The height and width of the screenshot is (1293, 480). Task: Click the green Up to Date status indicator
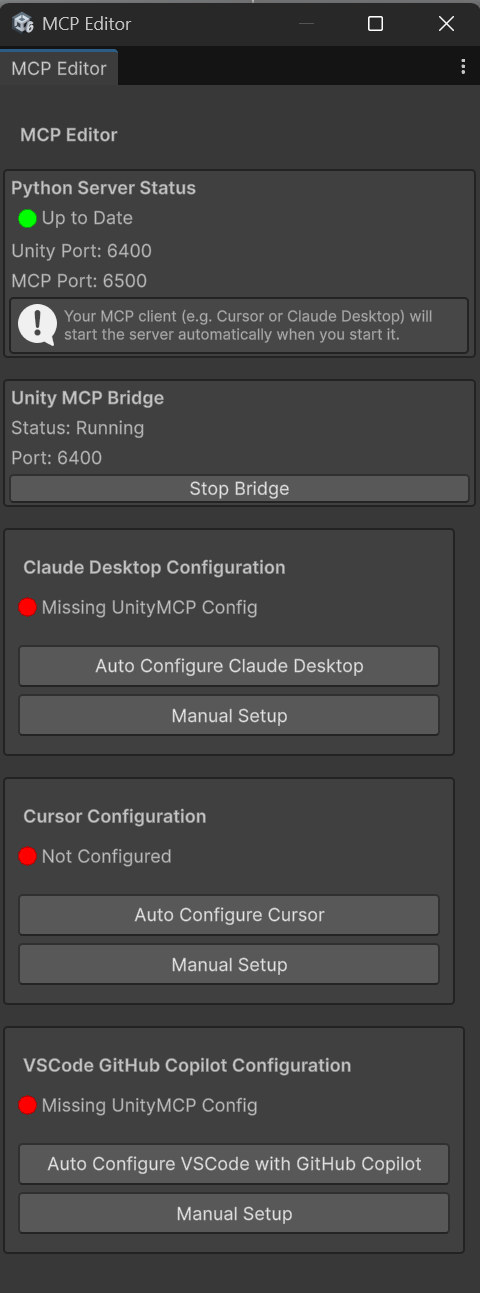[x=27, y=218]
